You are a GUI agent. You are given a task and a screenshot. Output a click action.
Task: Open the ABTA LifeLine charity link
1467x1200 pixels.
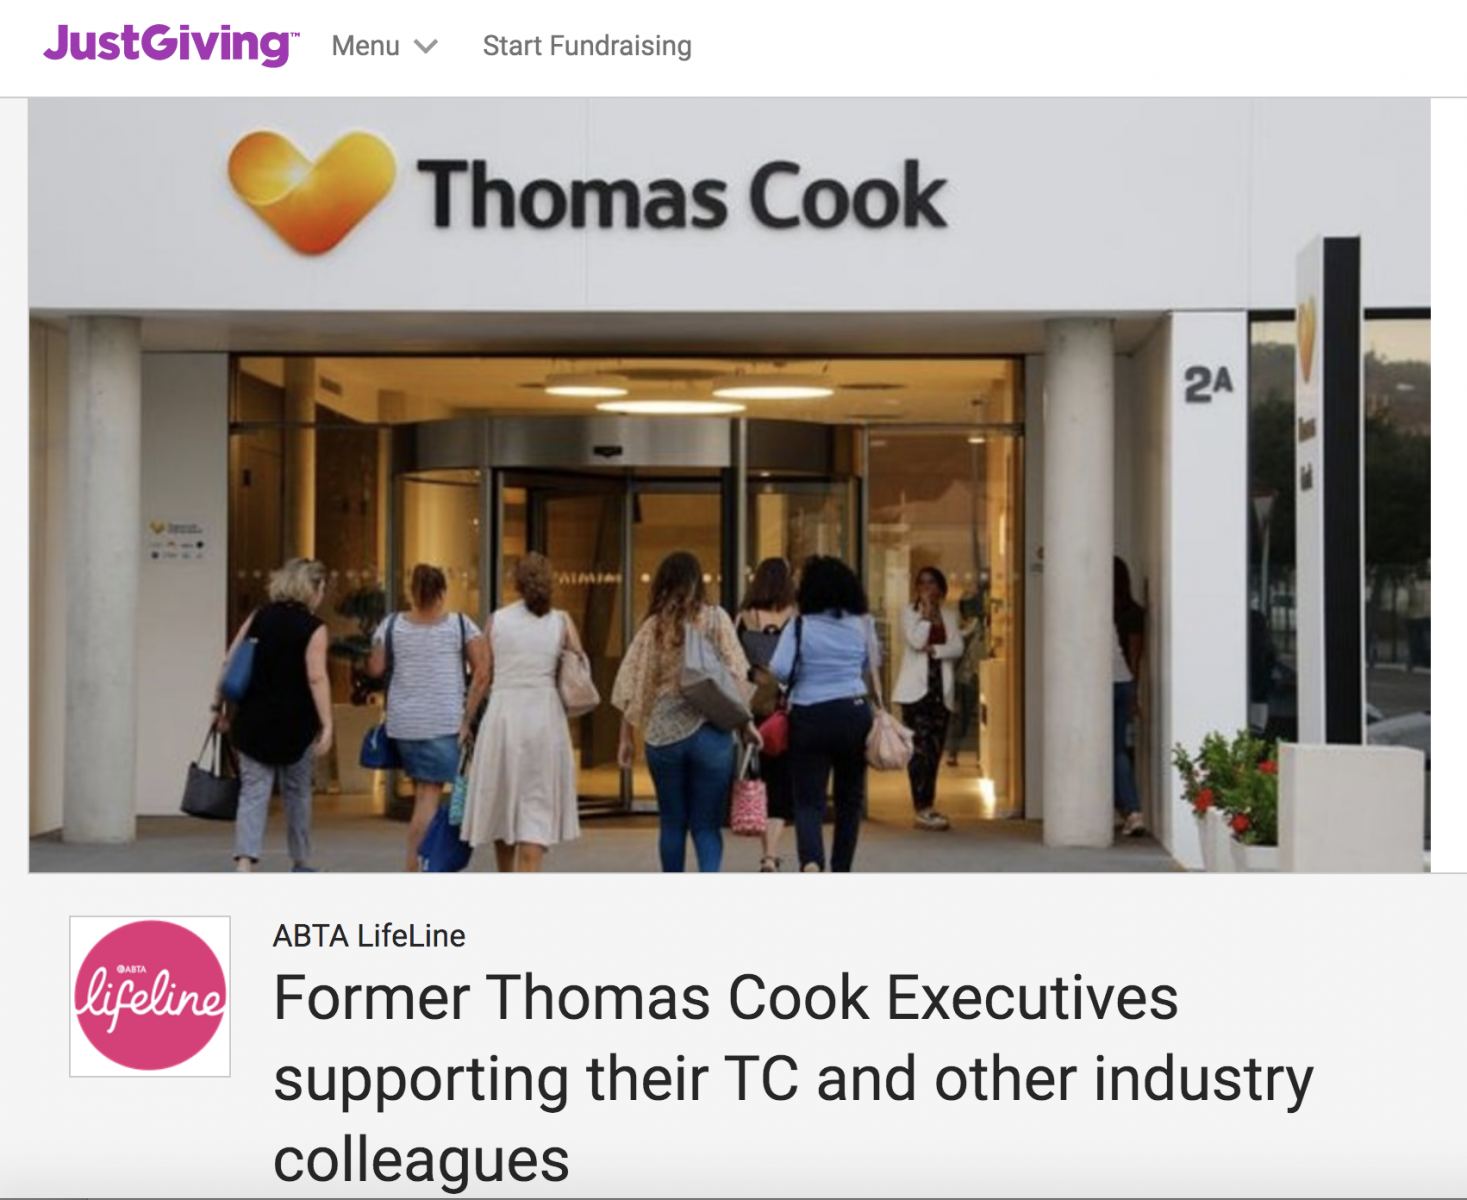pyautogui.click(x=369, y=936)
